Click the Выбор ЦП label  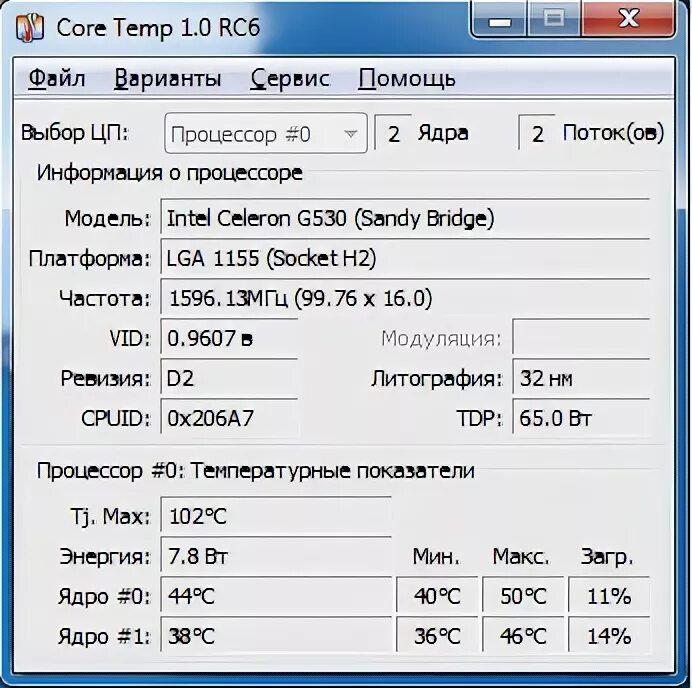(x=75, y=132)
